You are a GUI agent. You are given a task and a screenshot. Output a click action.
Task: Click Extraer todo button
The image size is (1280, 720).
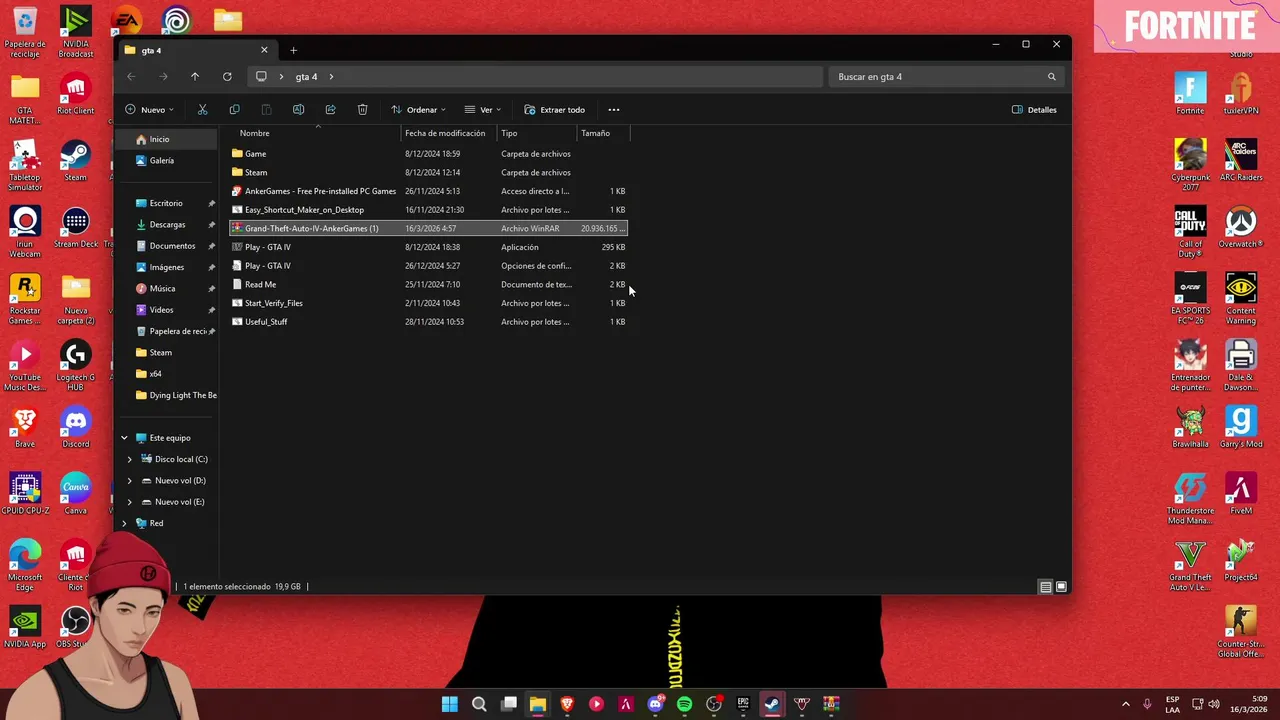click(555, 110)
